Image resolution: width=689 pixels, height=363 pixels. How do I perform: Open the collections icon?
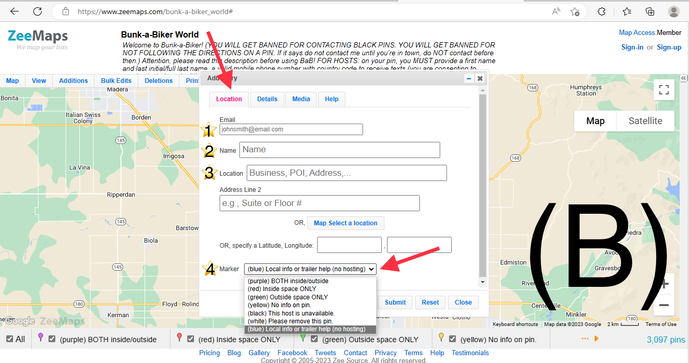pos(650,11)
